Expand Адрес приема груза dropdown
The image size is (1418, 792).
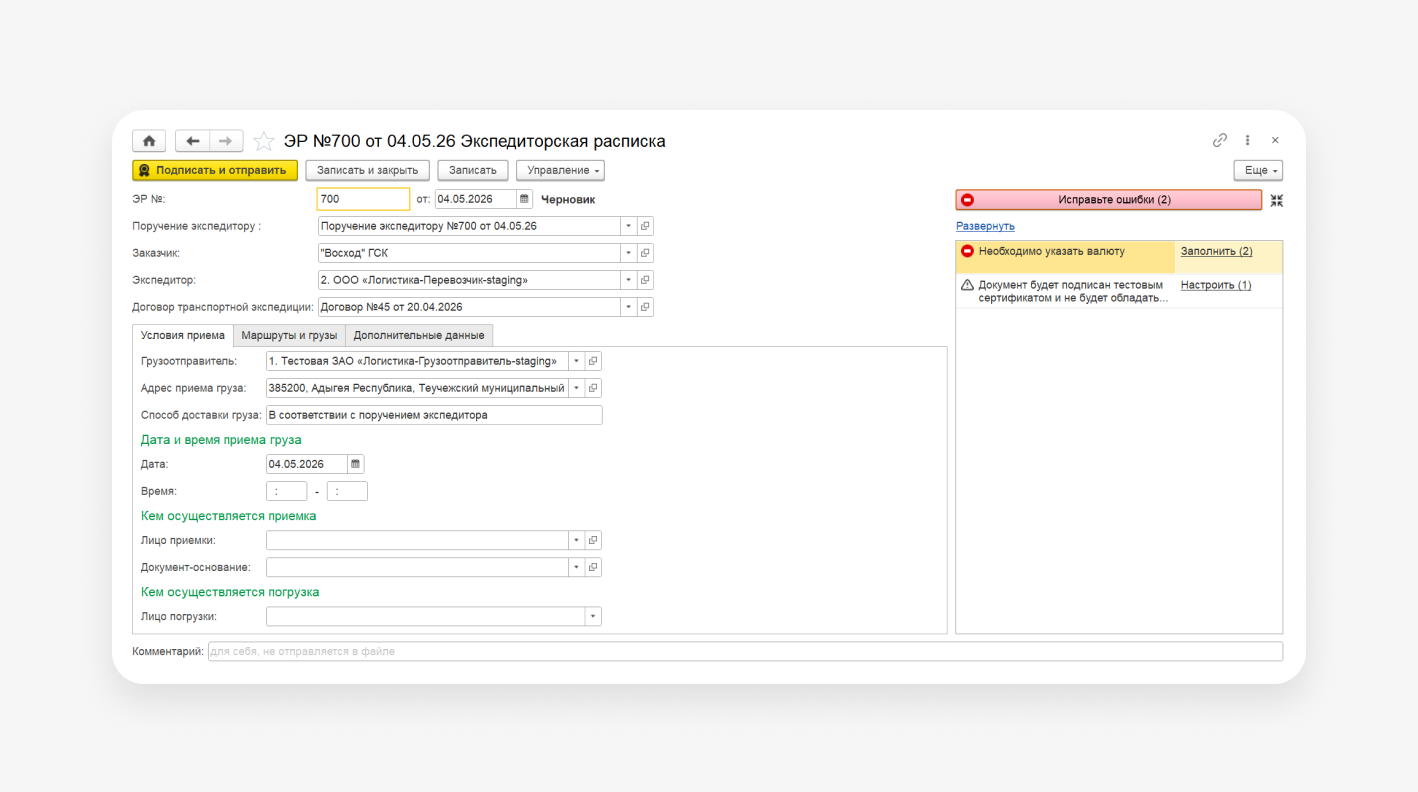click(576, 388)
